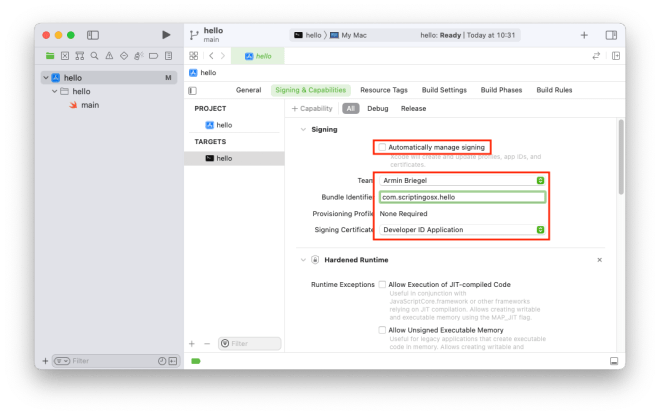Image resolution: width=660 pixels, height=415 pixels.
Task: Go back with the left arrow
Action: point(211,56)
